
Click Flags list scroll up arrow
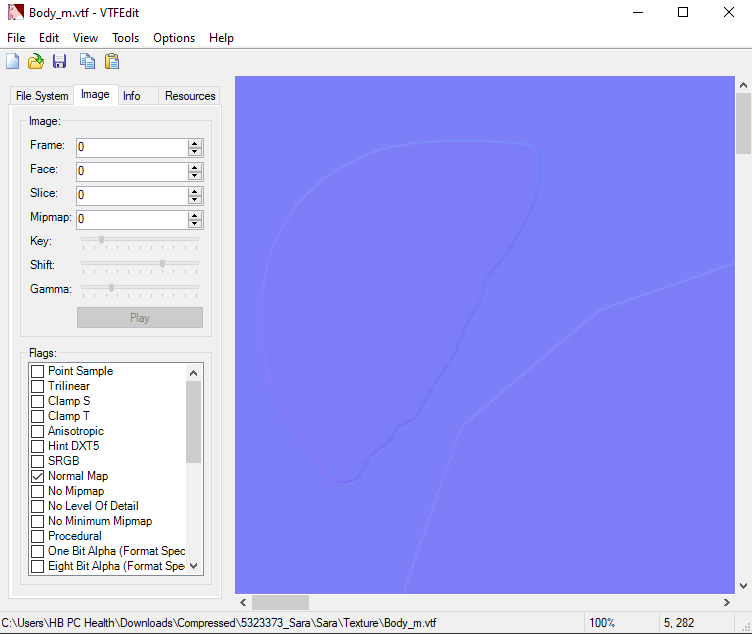[x=193, y=373]
